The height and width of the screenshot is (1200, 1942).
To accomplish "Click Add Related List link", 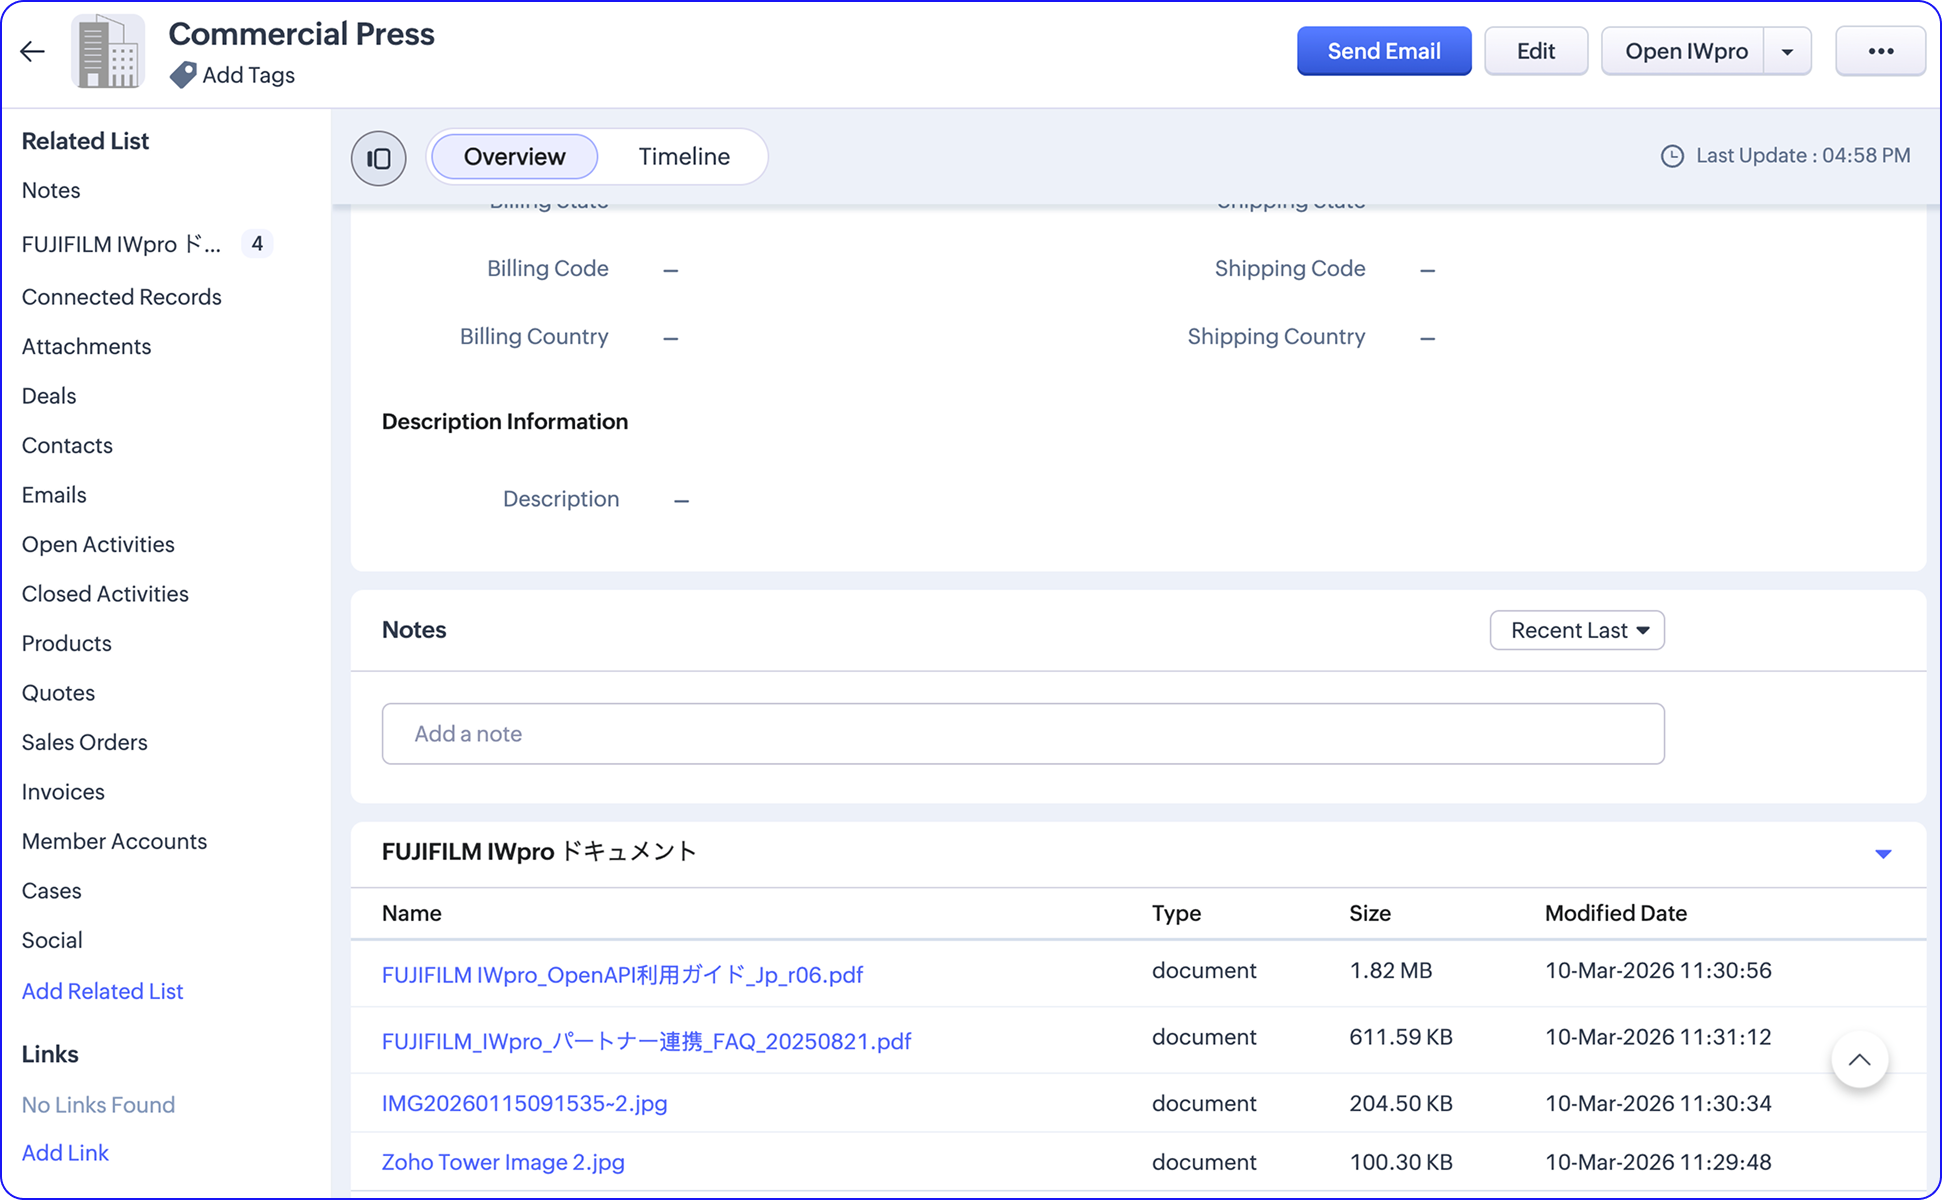I will tap(103, 991).
